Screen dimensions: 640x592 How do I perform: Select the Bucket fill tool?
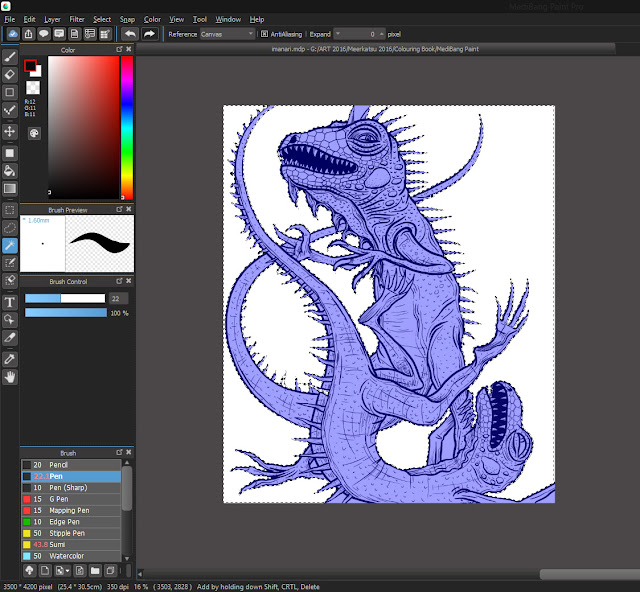click(10, 170)
